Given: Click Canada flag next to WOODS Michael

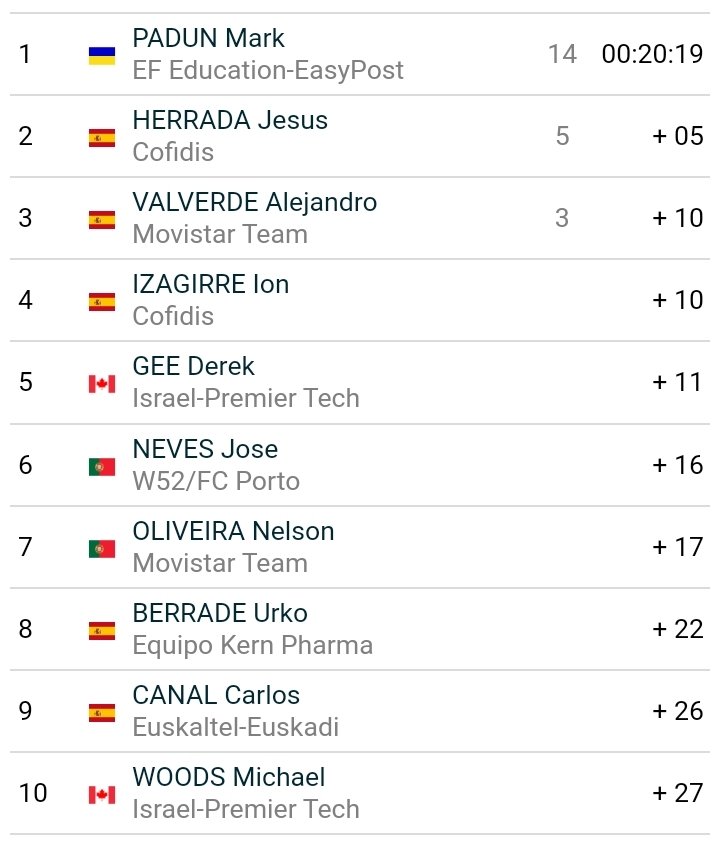Looking at the screenshot, I should pos(101,795).
